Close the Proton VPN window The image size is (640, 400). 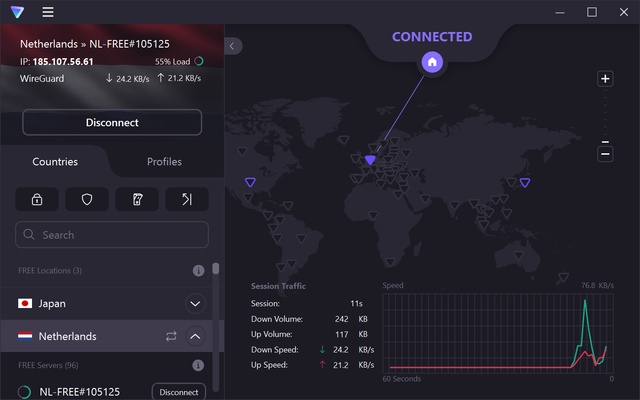coord(624,12)
